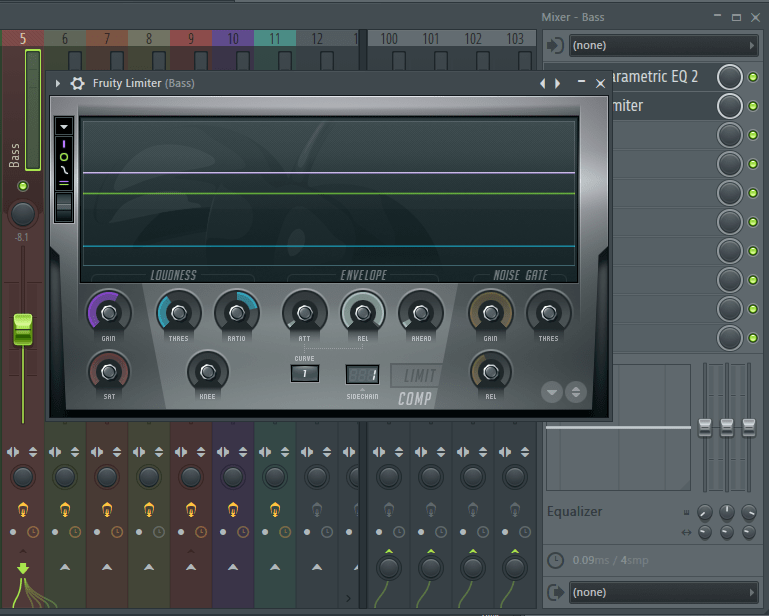Click track 100 send level knob
769x616 pixels.
pos(389,568)
